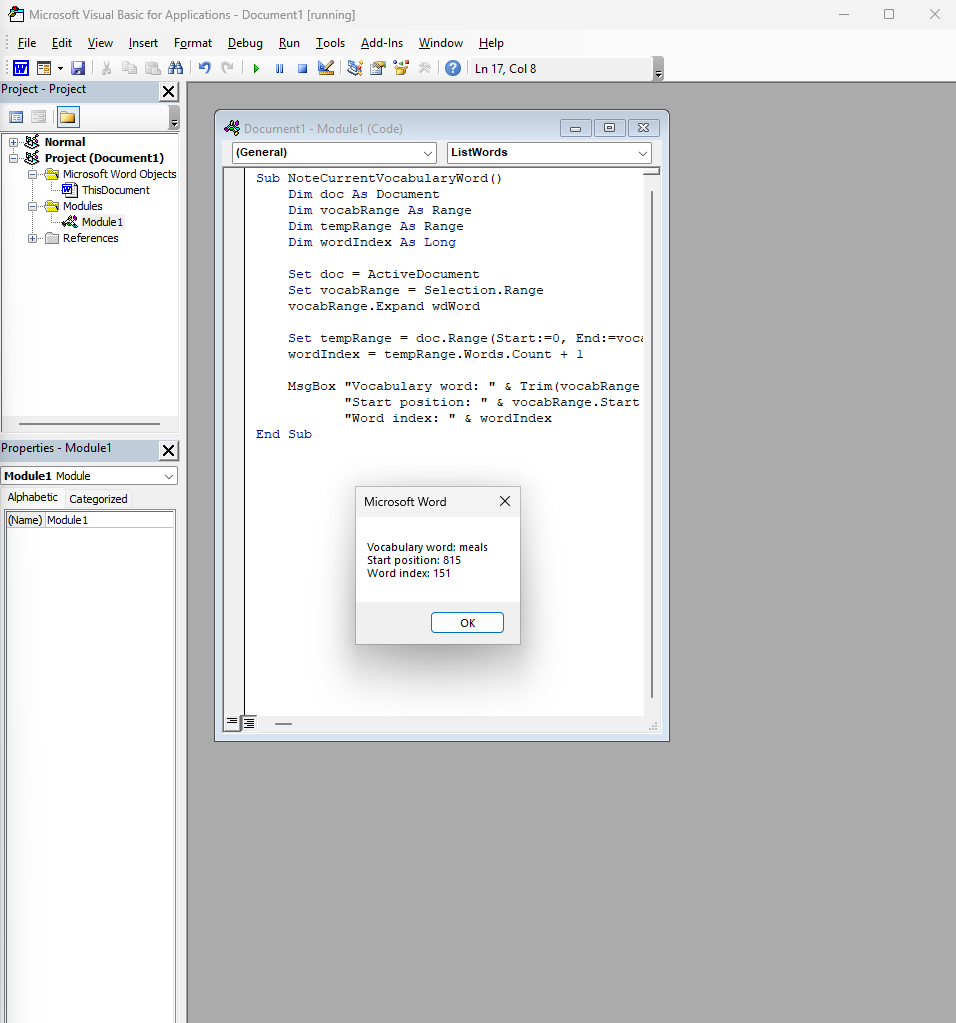Image resolution: width=956 pixels, height=1023 pixels.
Task: Open the Project Explorer toolbar icon
Action: point(354,68)
